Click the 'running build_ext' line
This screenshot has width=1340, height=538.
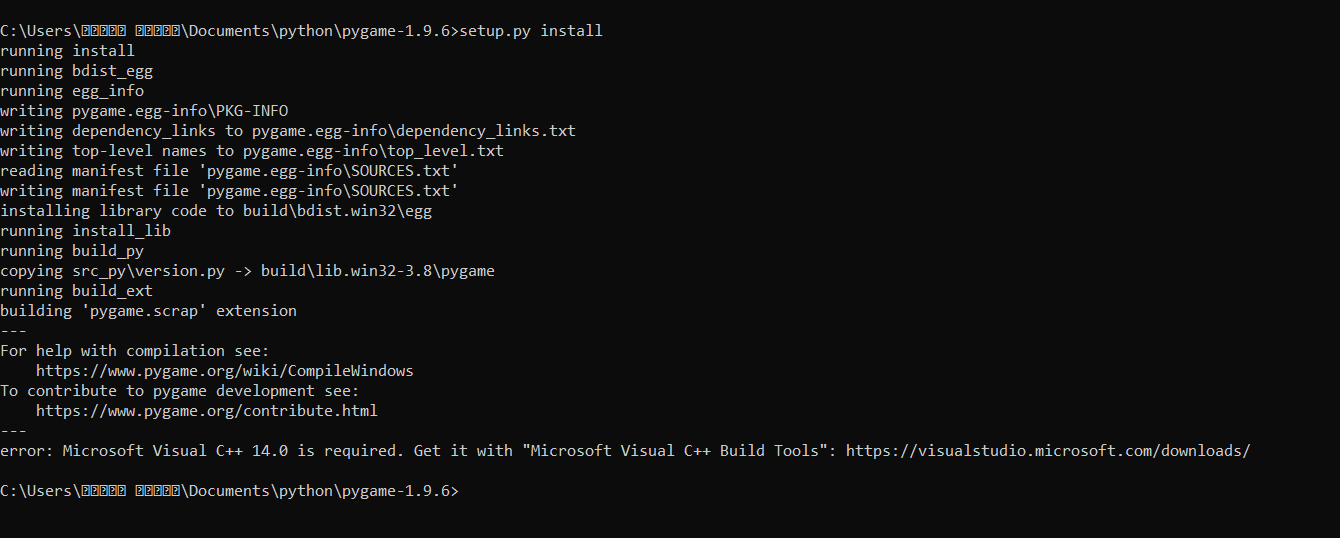coord(76,291)
